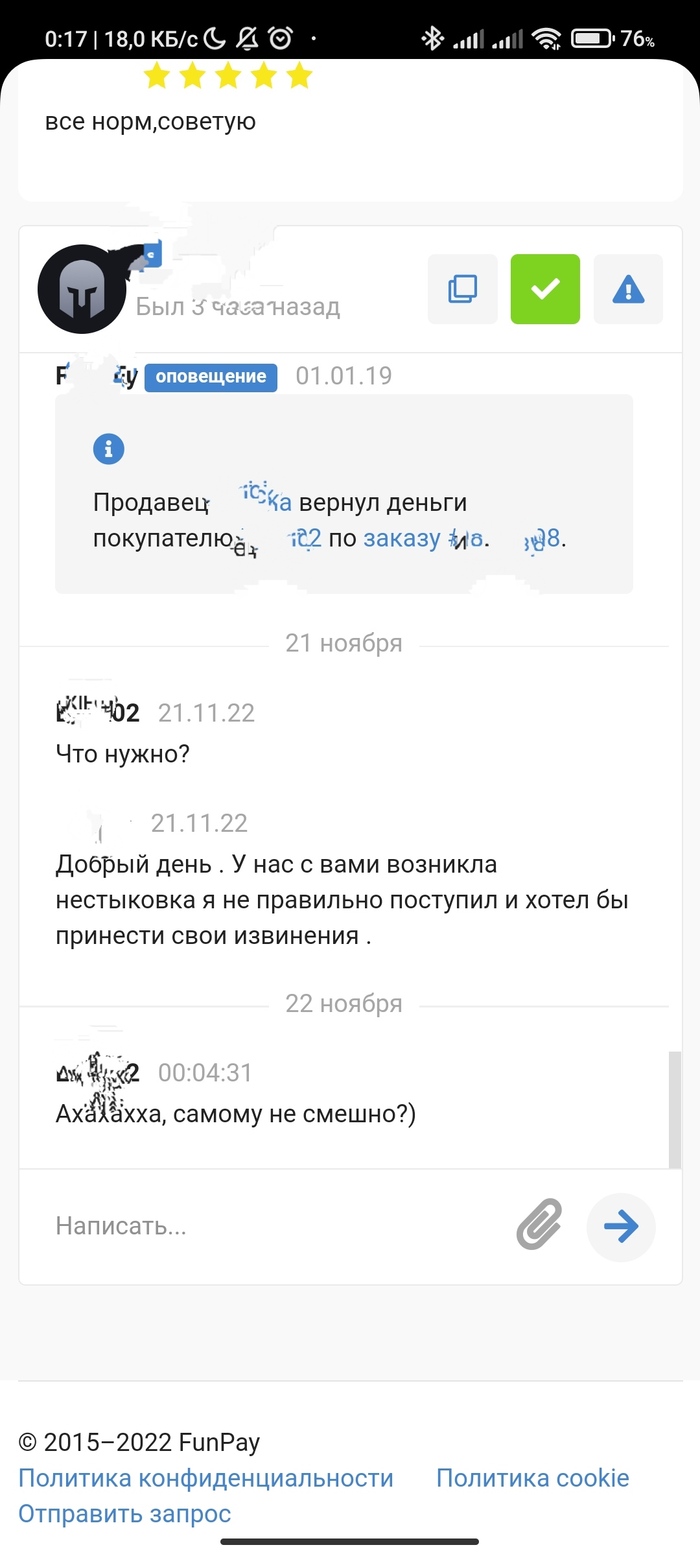Send message with the blue arrow button
The height and width of the screenshot is (1556, 700).
[x=621, y=1225]
